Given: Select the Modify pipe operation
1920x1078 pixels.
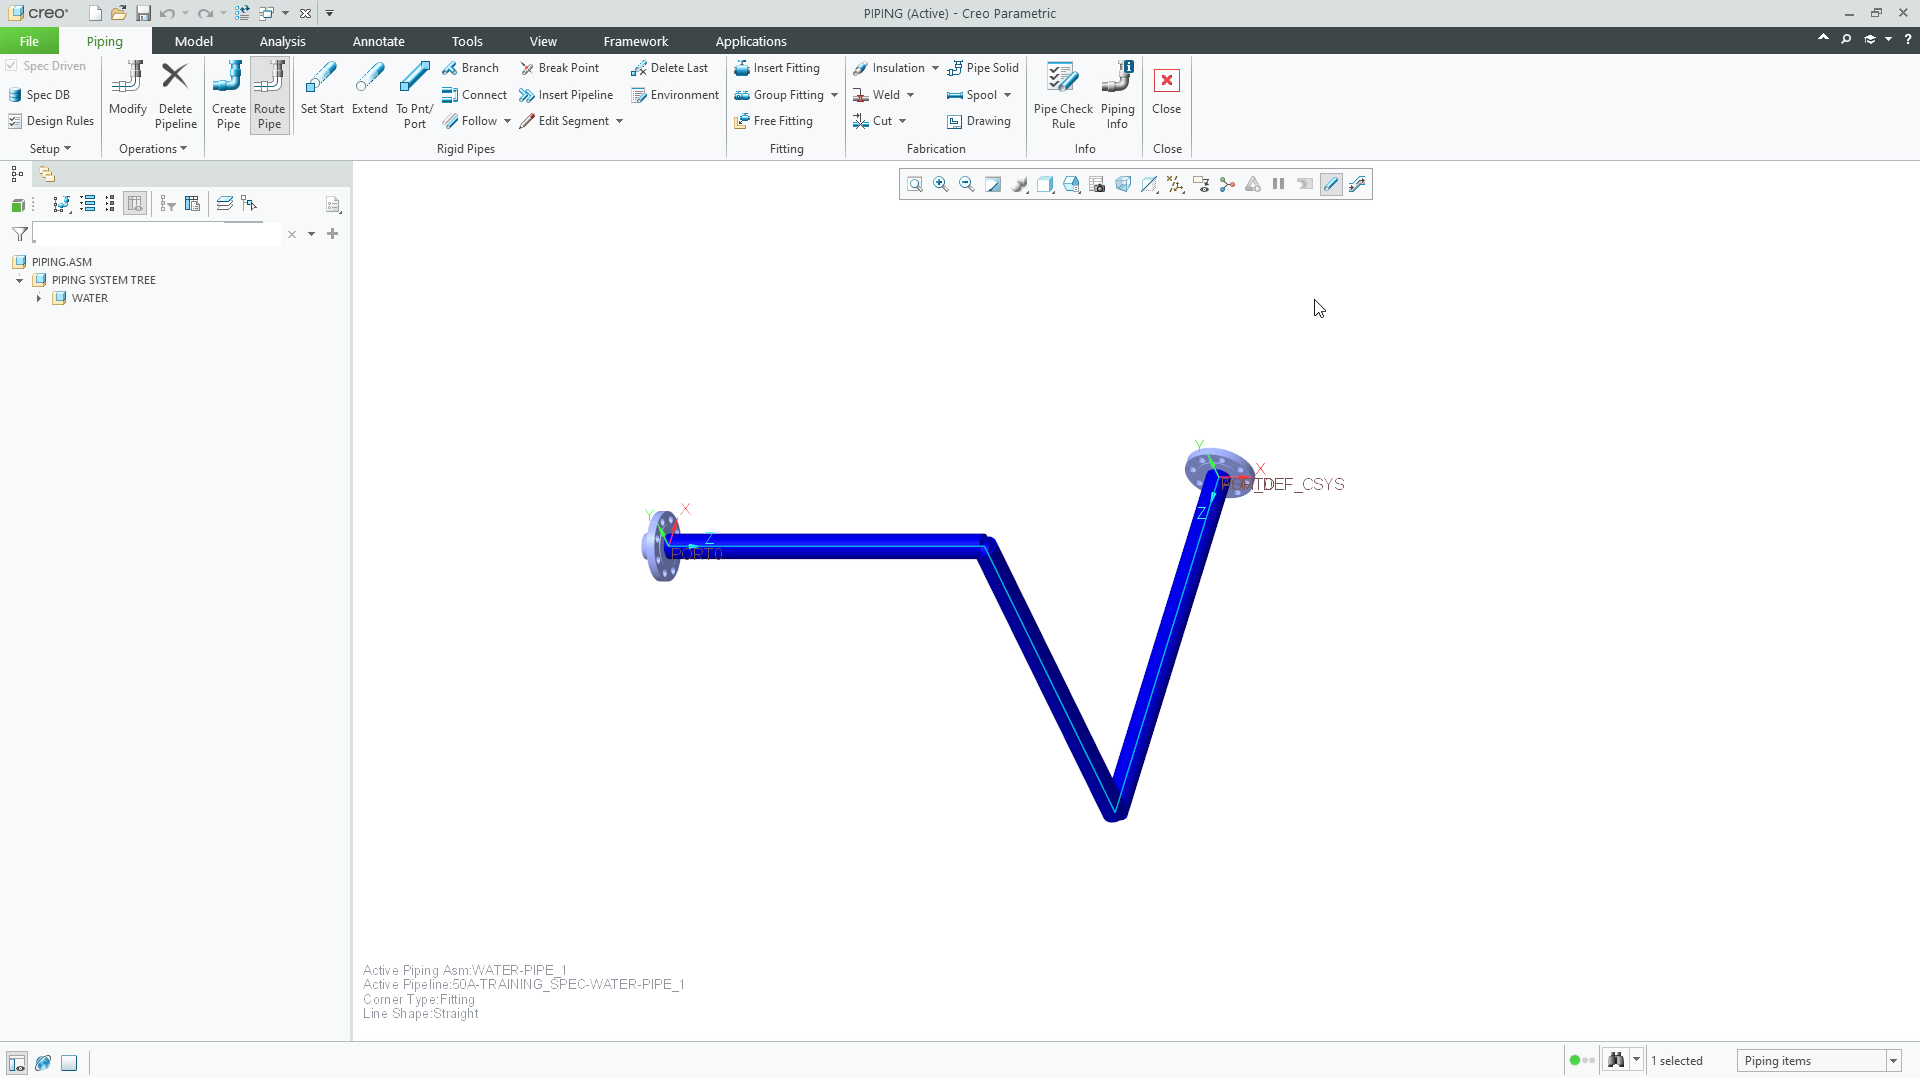Looking at the screenshot, I should [x=128, y=88].
